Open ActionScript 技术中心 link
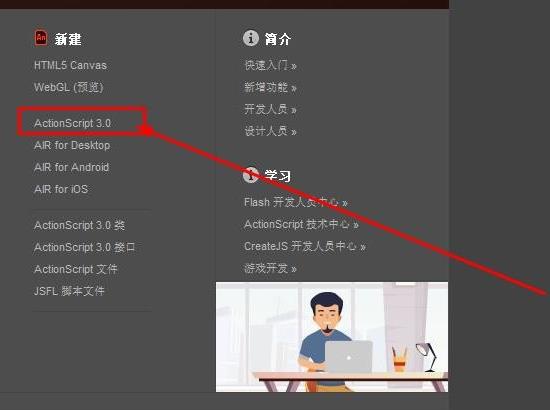This screenshot has height=410, width=550. pyautogui.click(x=301, y=224)
